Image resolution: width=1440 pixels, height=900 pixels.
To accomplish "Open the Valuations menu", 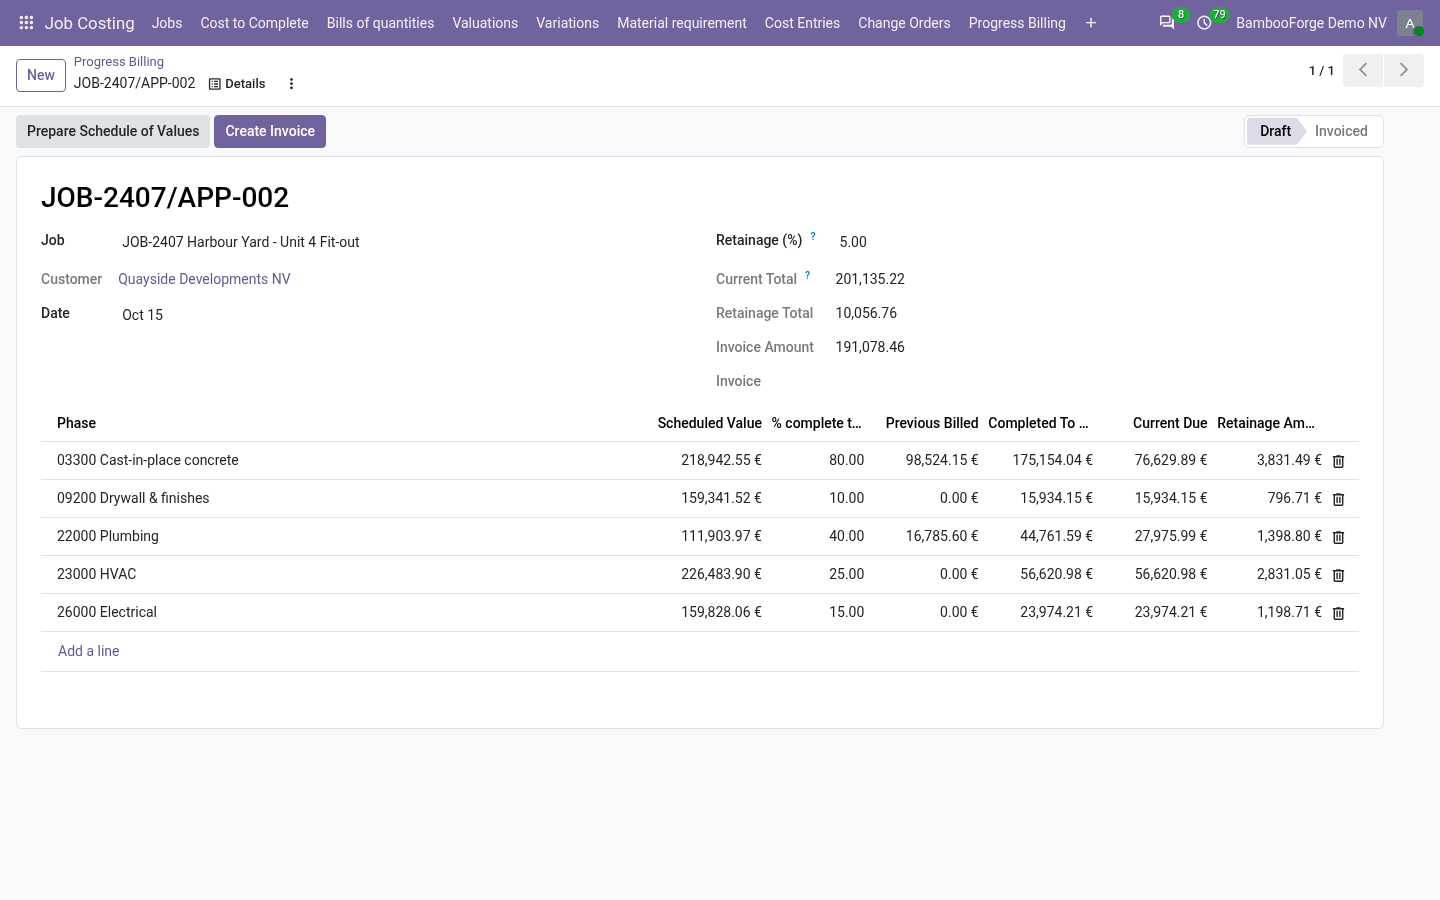I will pos(485,23).
